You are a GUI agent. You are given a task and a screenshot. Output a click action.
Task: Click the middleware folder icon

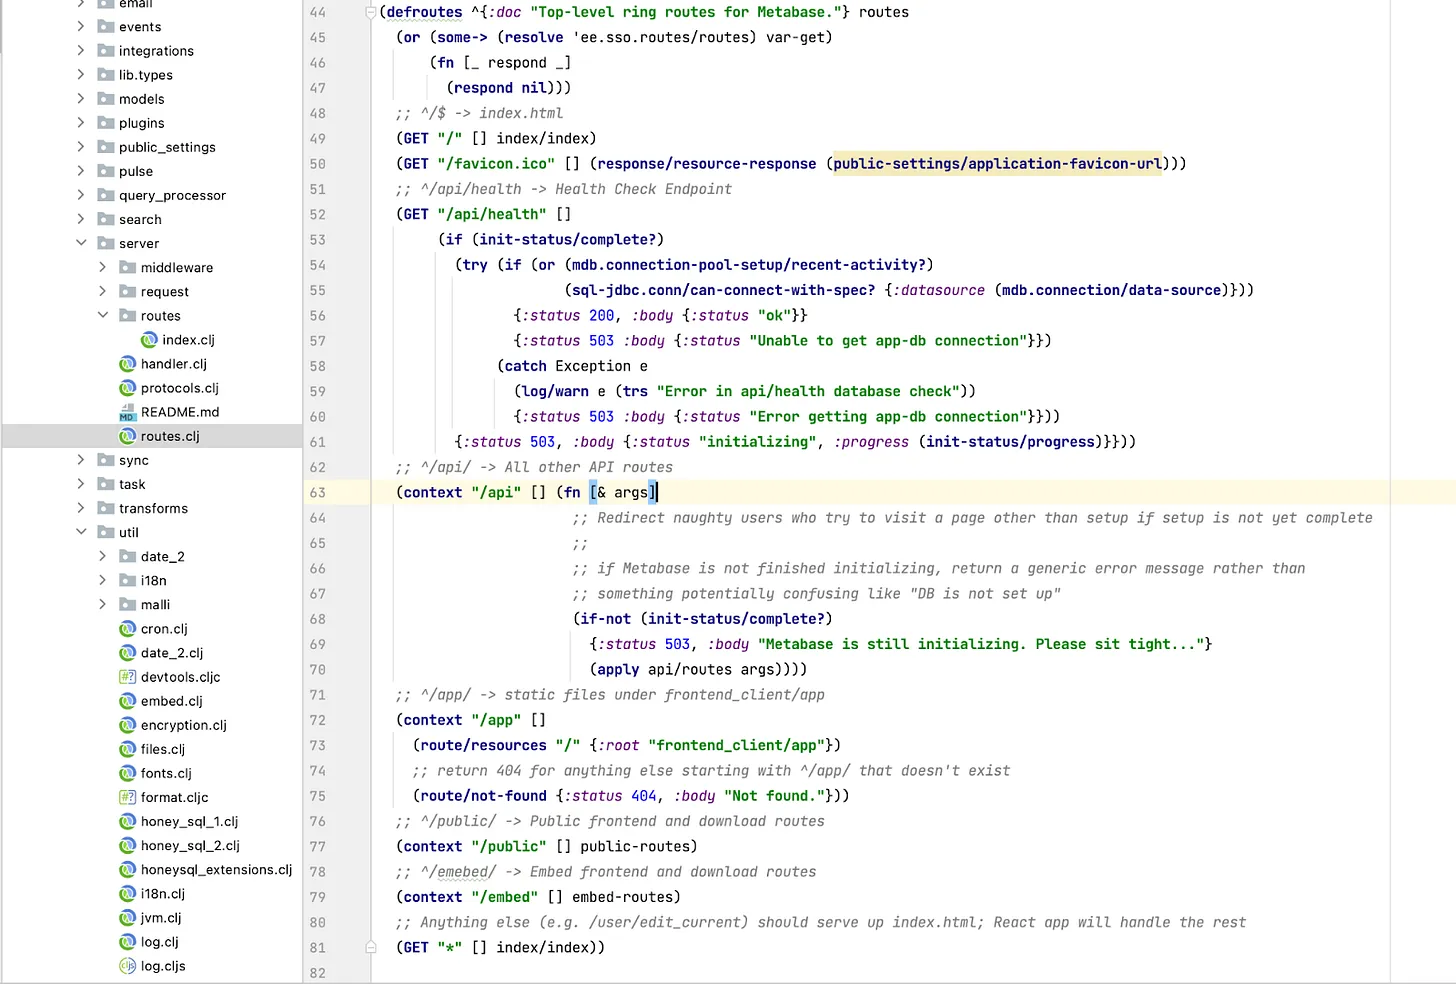[127, 267]
